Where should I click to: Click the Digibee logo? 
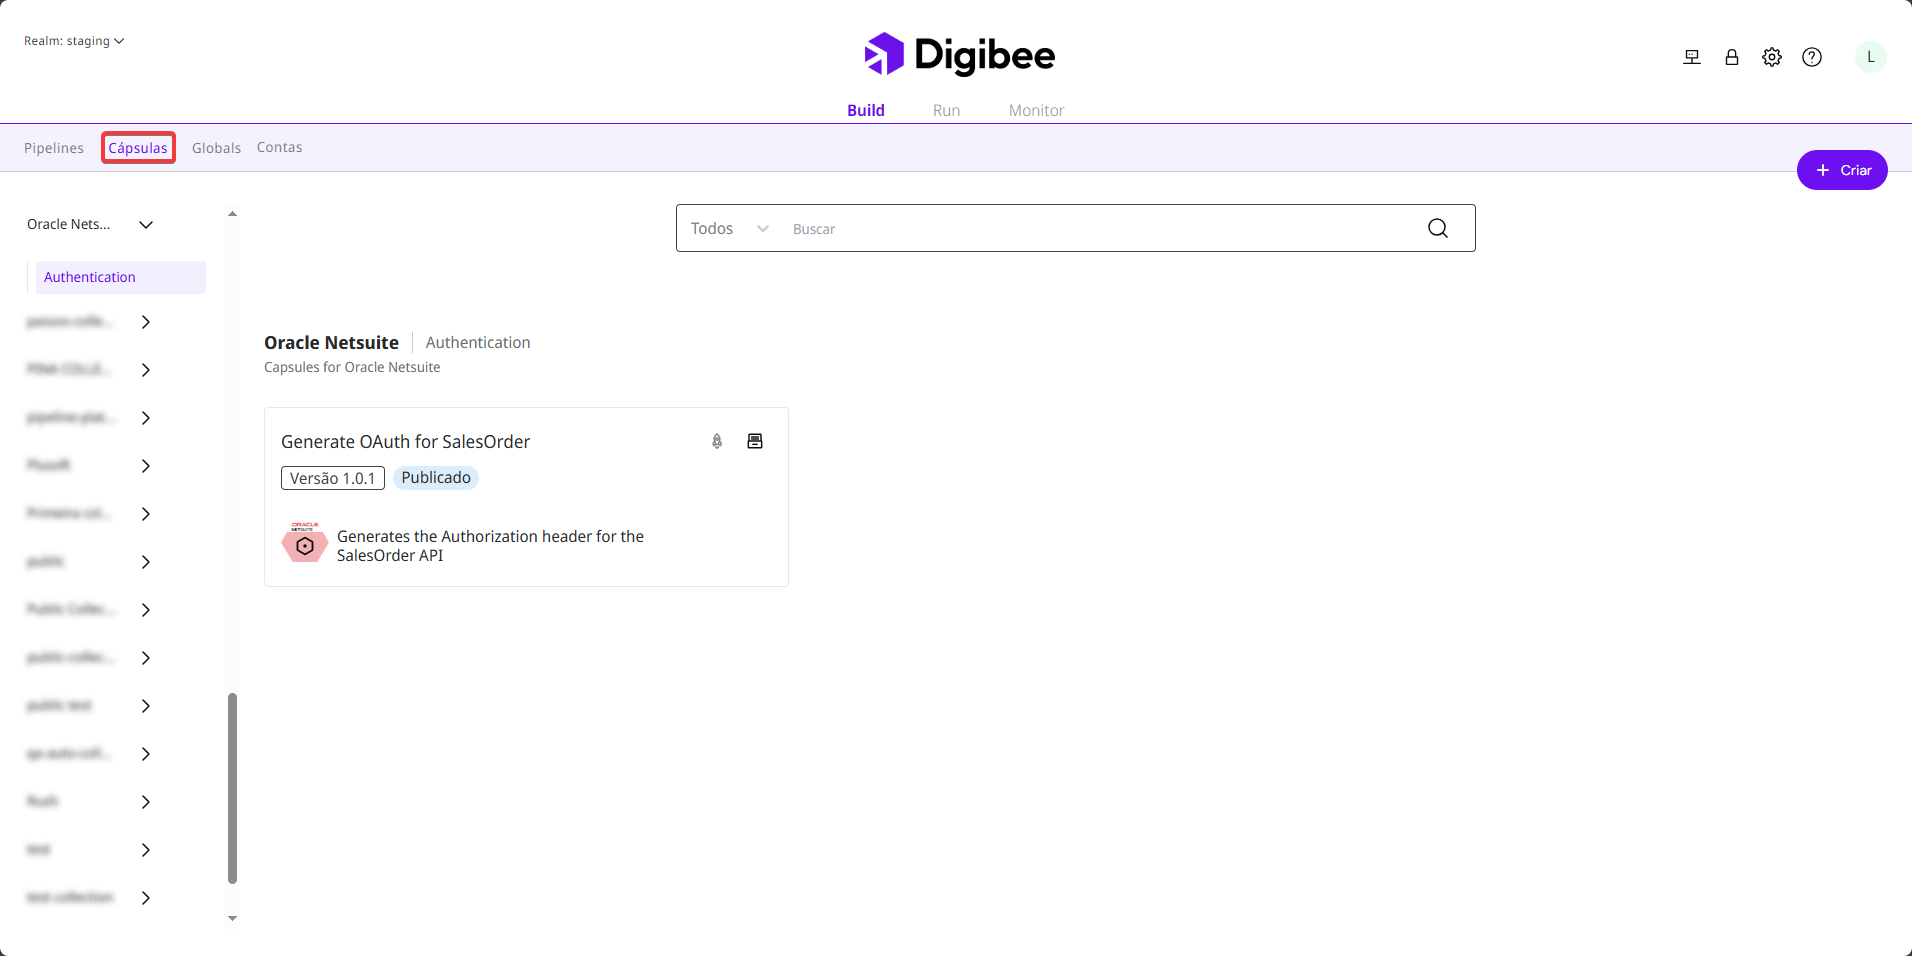(x=959, y=55)
